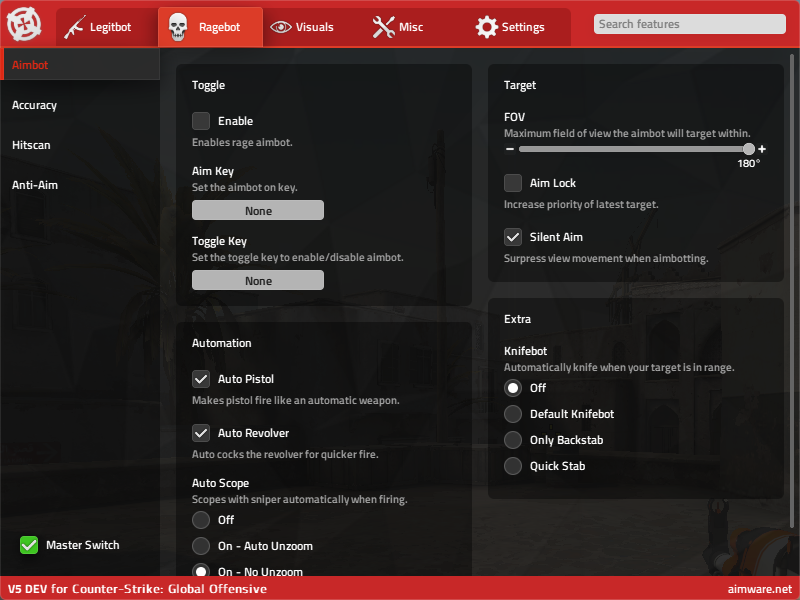Click the FOV value 180°

tap(748, 163)
